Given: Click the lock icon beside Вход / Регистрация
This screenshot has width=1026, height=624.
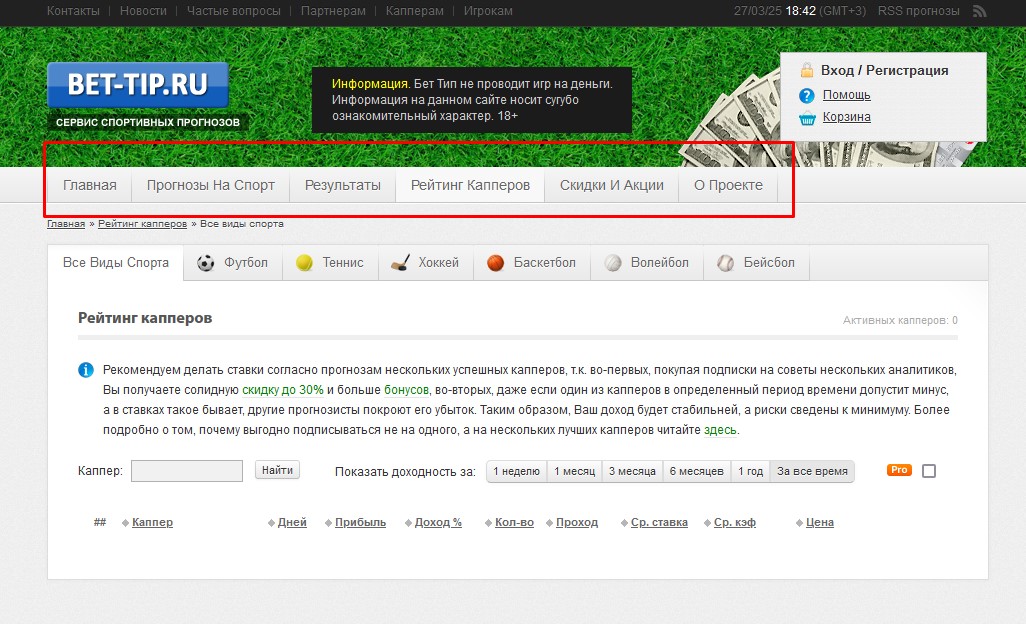Looking at the screenshot, I should 807,70.
